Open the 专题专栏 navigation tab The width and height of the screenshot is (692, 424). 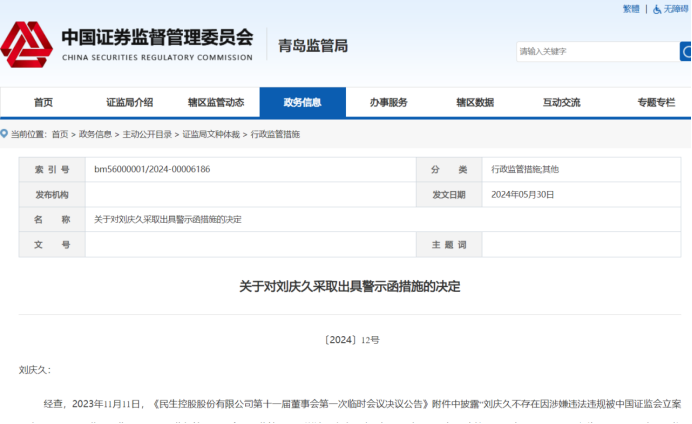[x=655, y=102]
